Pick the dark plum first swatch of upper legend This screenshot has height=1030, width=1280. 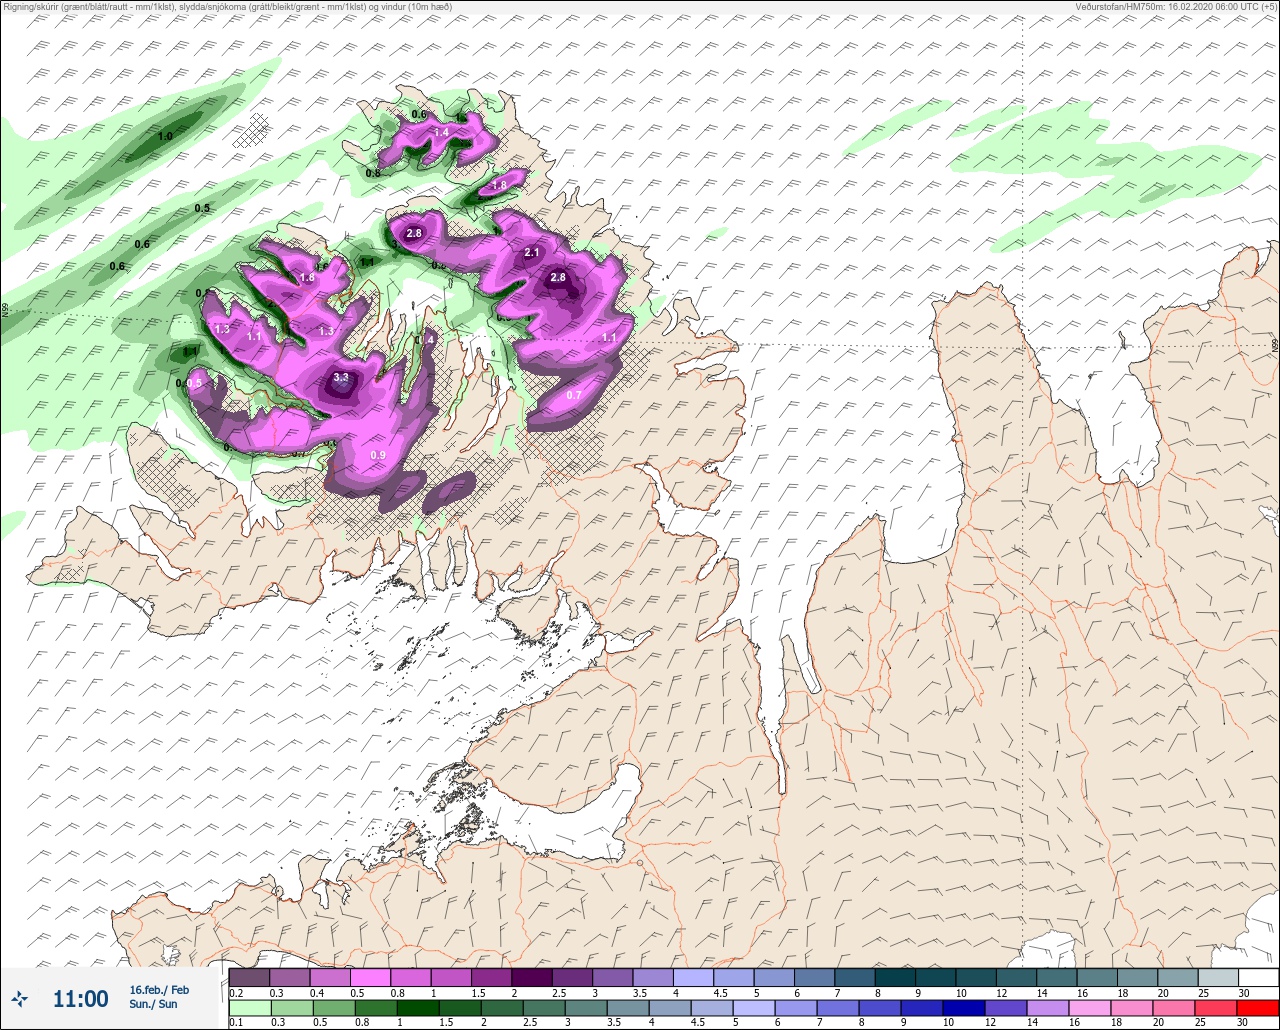[249, 977]
